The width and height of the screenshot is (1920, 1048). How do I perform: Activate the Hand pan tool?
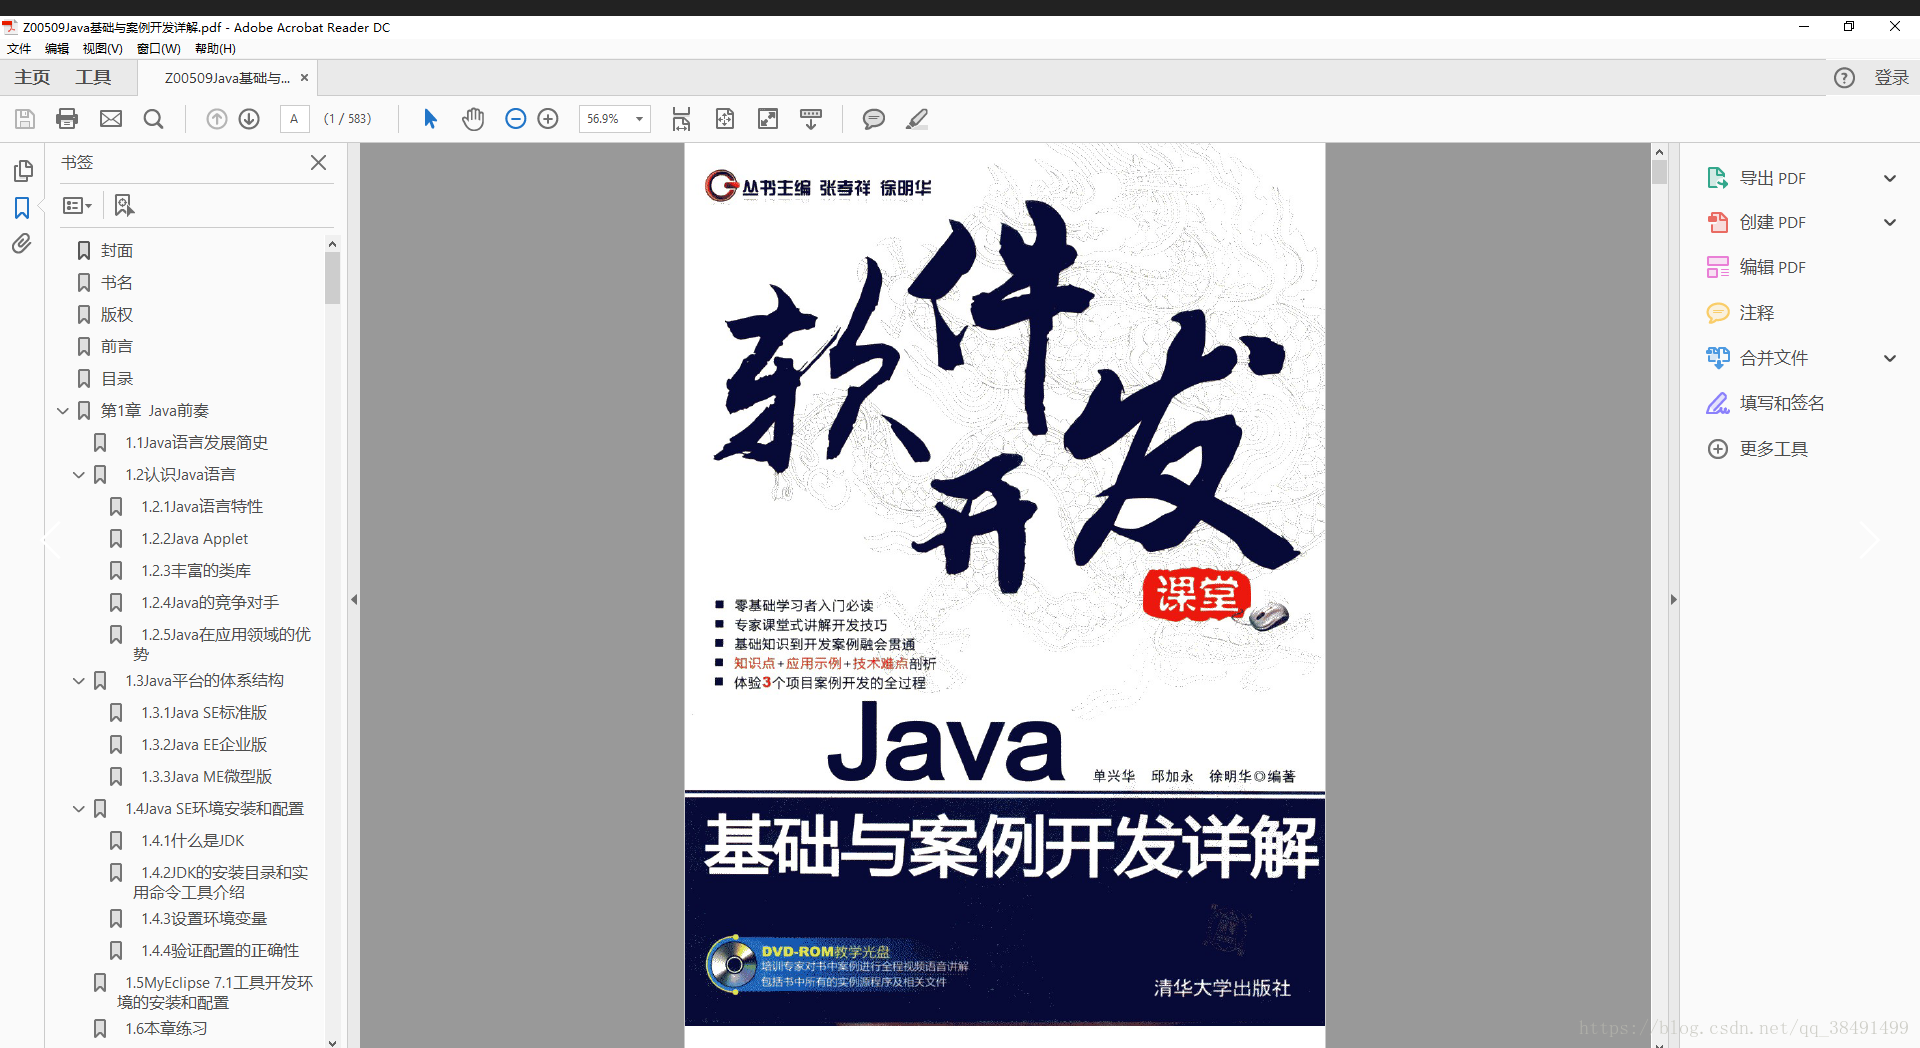[473, 119]
